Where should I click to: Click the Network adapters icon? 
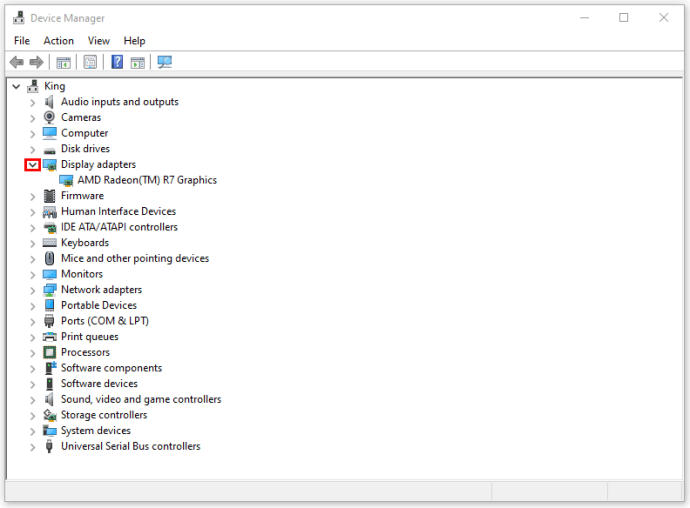tap(50, 290)
